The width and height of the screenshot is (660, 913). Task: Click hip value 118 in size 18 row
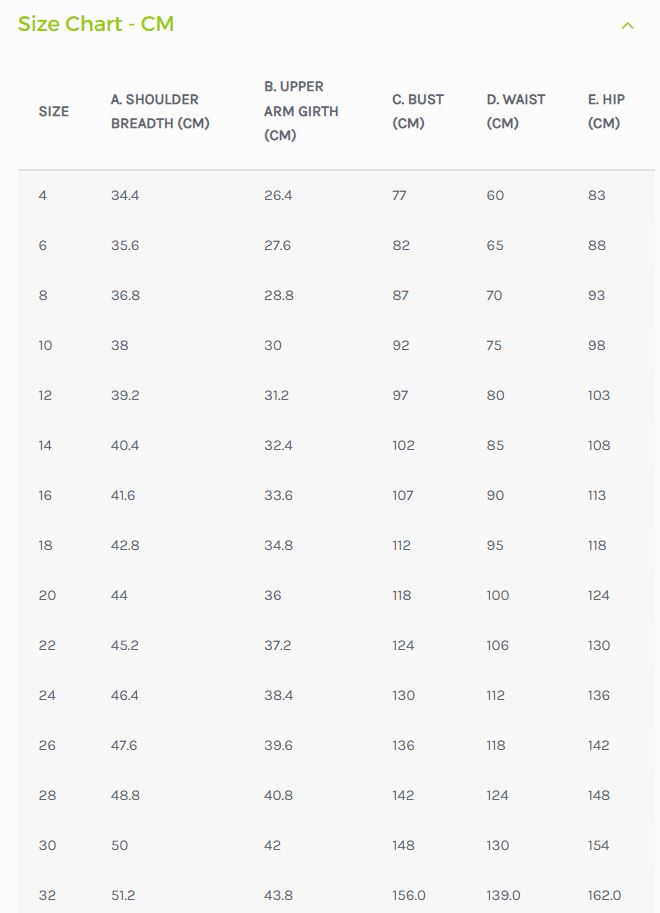coord(597,546)
